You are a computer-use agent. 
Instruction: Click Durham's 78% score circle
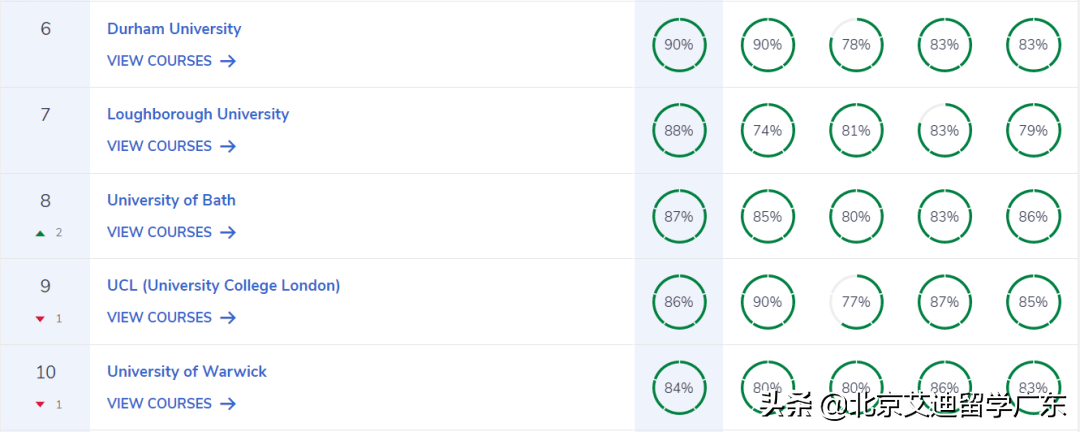(856, 45)
